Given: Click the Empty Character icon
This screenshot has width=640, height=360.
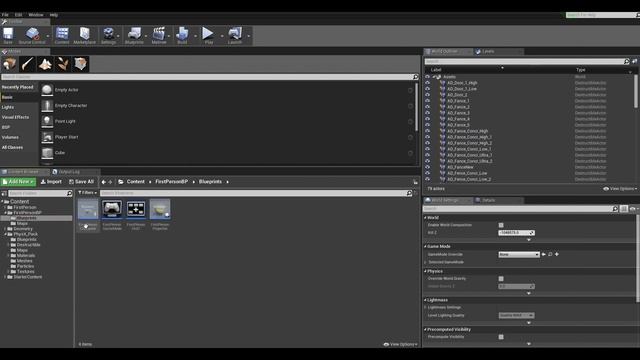Looking at the screenshot, I should (47, 106).
